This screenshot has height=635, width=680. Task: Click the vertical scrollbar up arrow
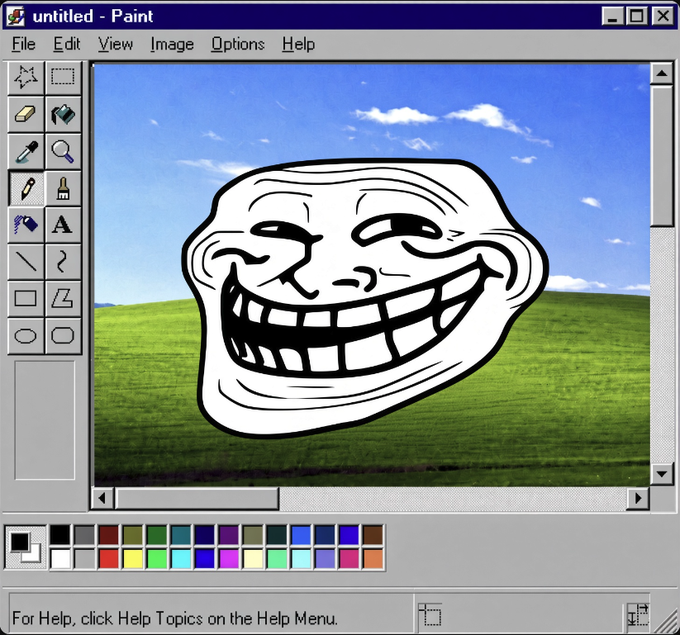(661, 73)
